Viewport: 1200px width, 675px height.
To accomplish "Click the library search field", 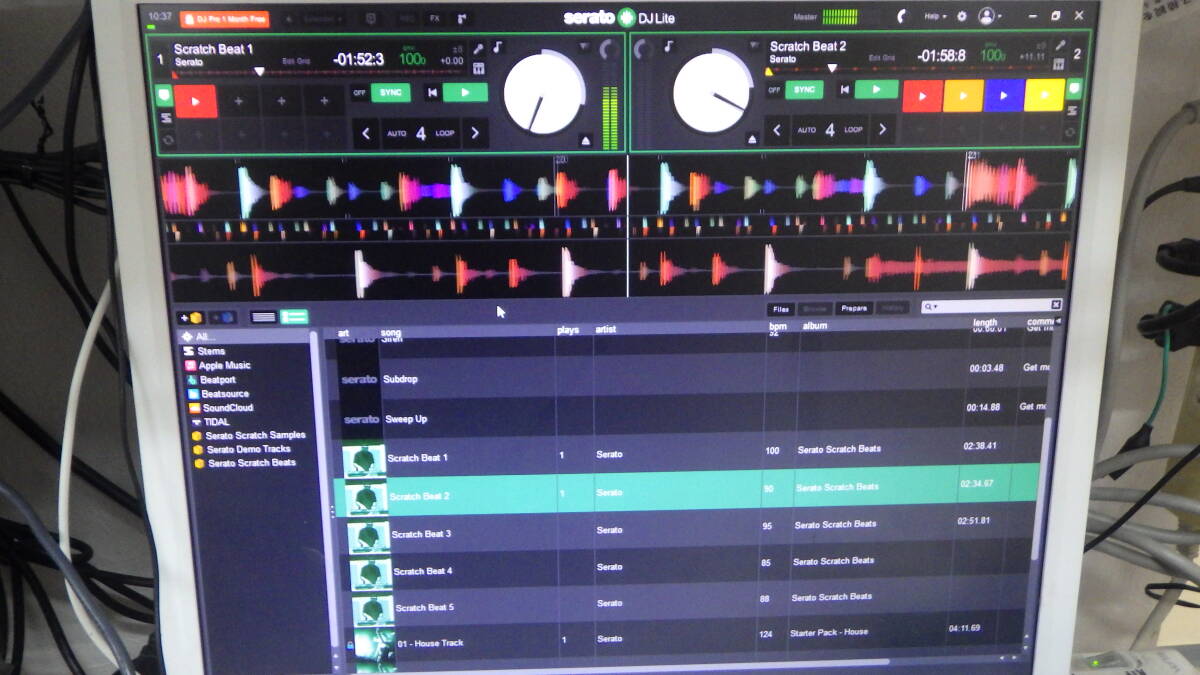I will (x=990, y=306).
